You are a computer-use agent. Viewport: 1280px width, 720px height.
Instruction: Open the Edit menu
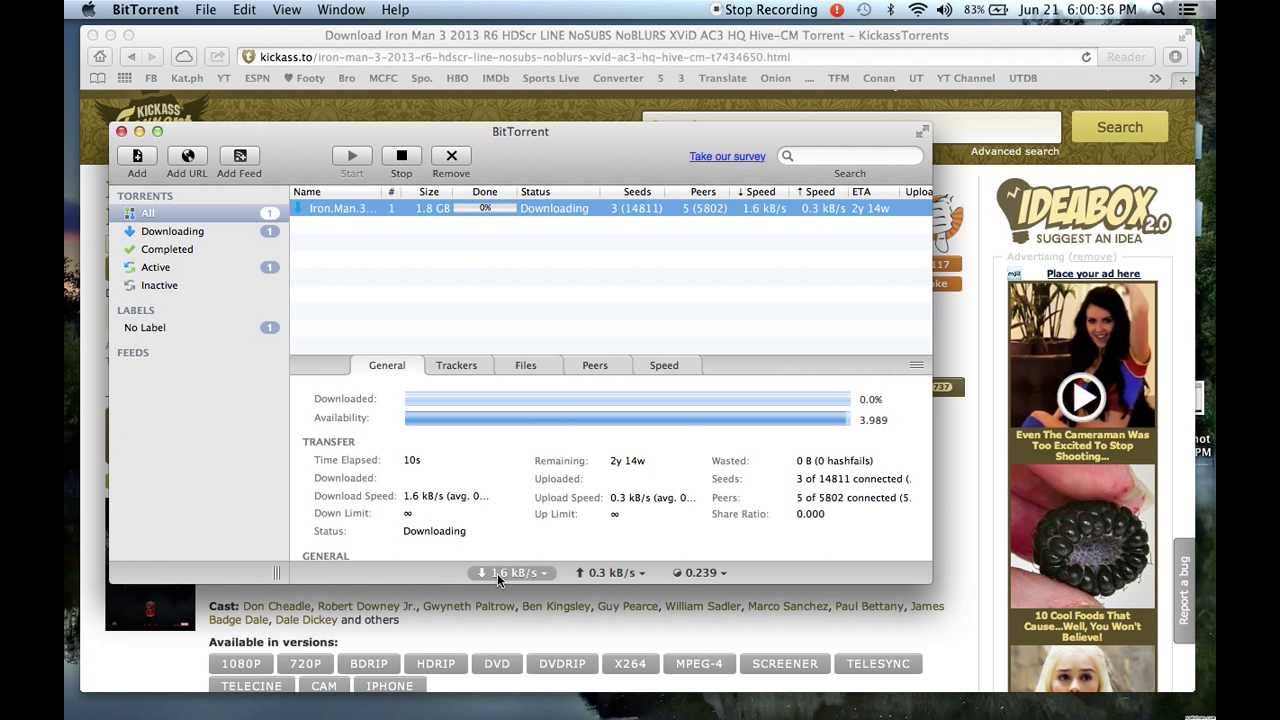point(244,10)
